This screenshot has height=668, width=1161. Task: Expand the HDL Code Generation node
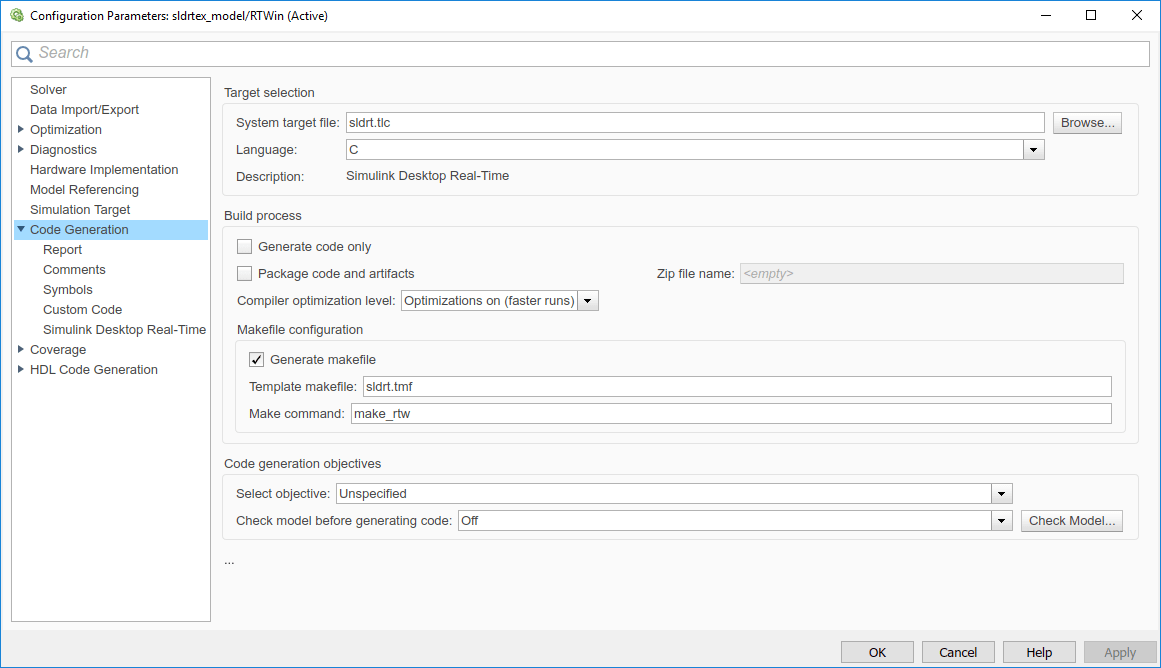click(x=21, y=370)
